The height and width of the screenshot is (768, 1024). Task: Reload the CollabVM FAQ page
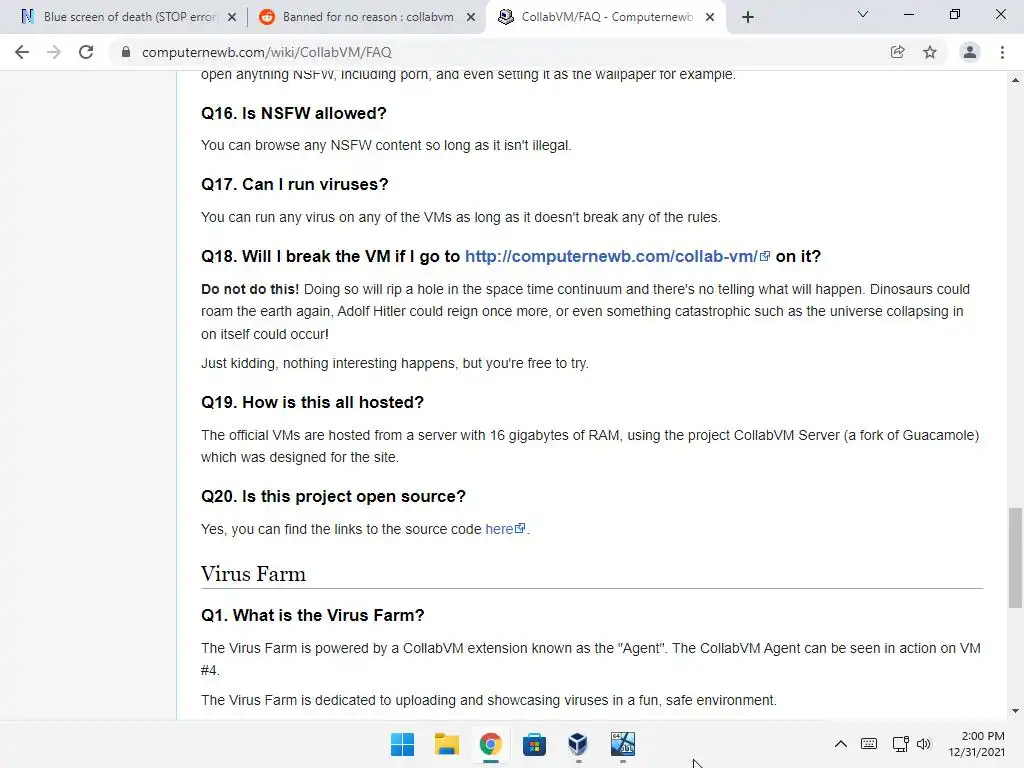[86, 52]
